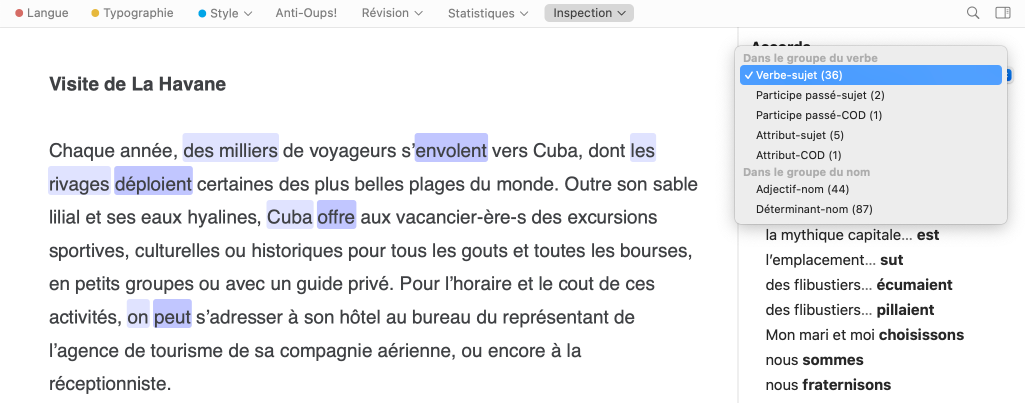
Task: Click the highlighted verb "déploient"
Action: point(153,184)
